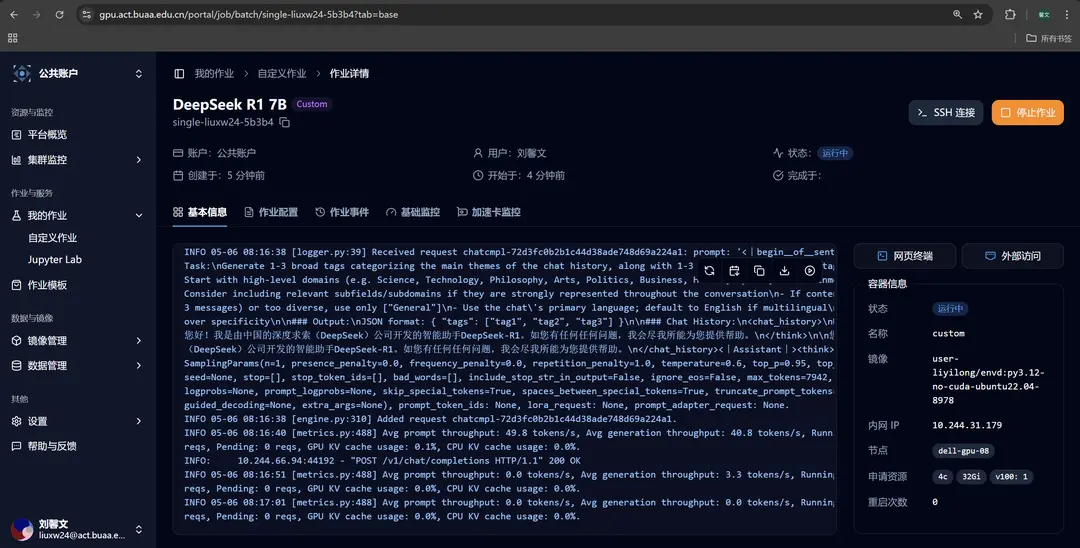The image size is (1080, 548).
Task: Click the Custom tag beside job title
Action: click(x=312, y=105)
